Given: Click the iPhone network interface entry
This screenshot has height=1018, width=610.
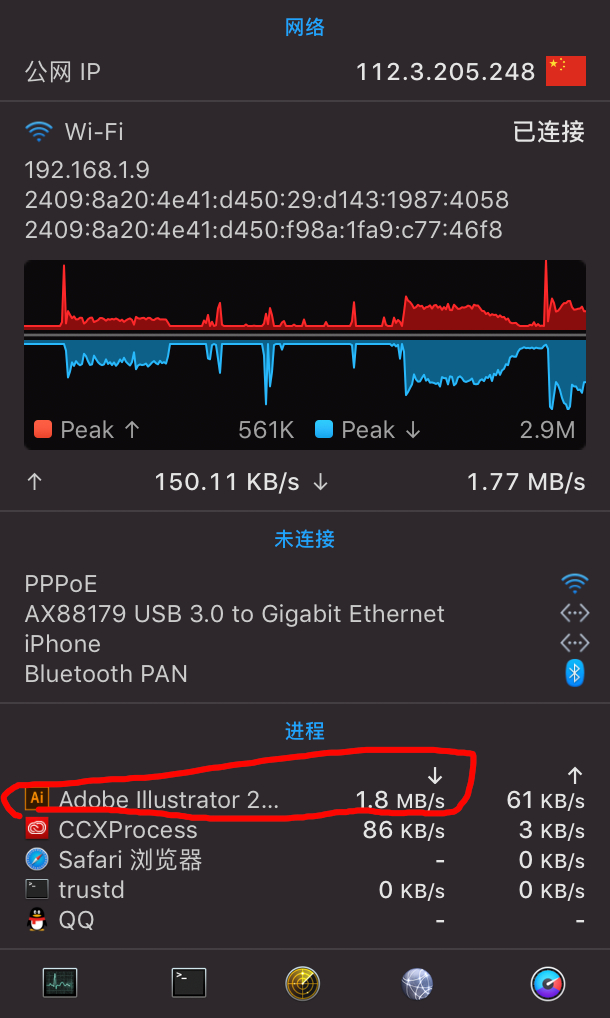Looking at the screenshot, I should pyautogui.click(x=62, y=643).
